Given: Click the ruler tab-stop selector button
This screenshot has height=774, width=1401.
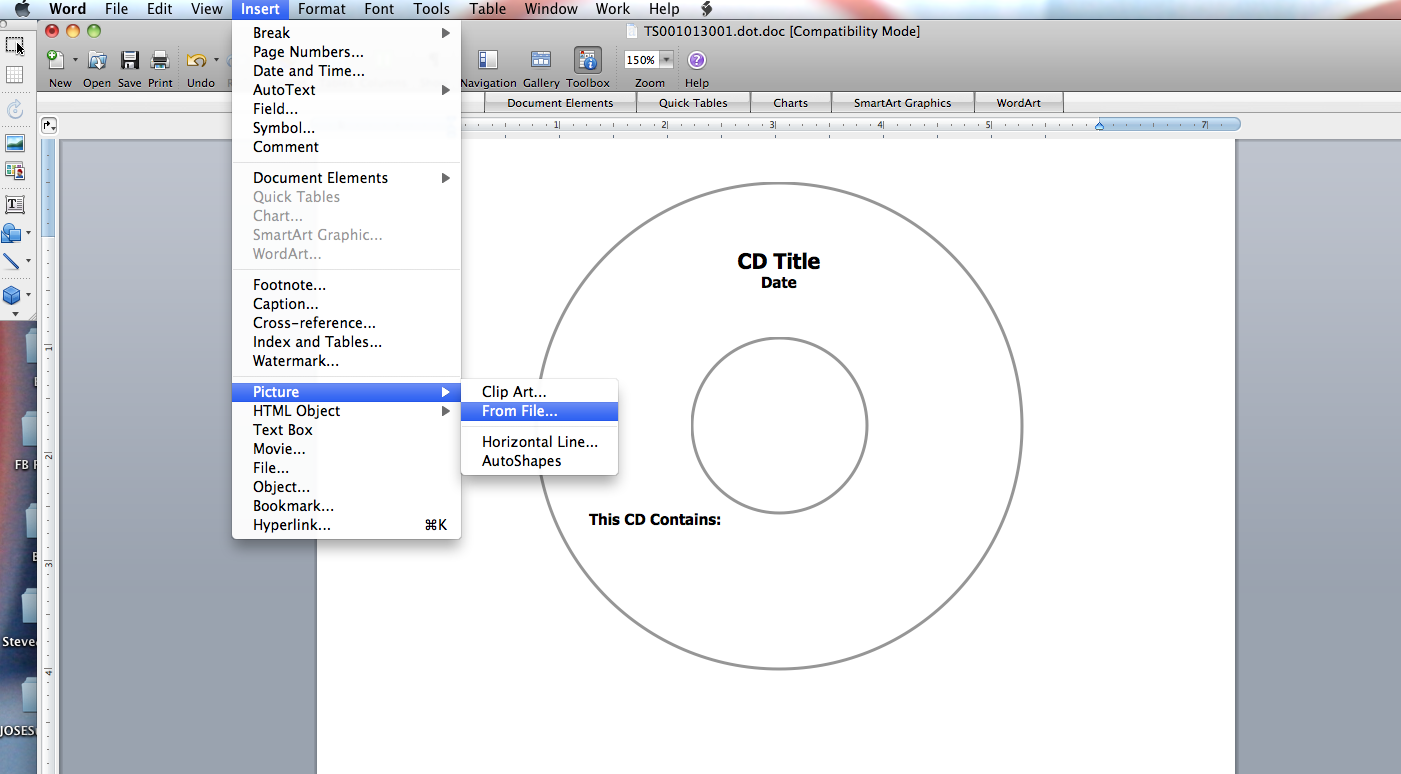Looking at the screenshot, I should click(49, 125).
